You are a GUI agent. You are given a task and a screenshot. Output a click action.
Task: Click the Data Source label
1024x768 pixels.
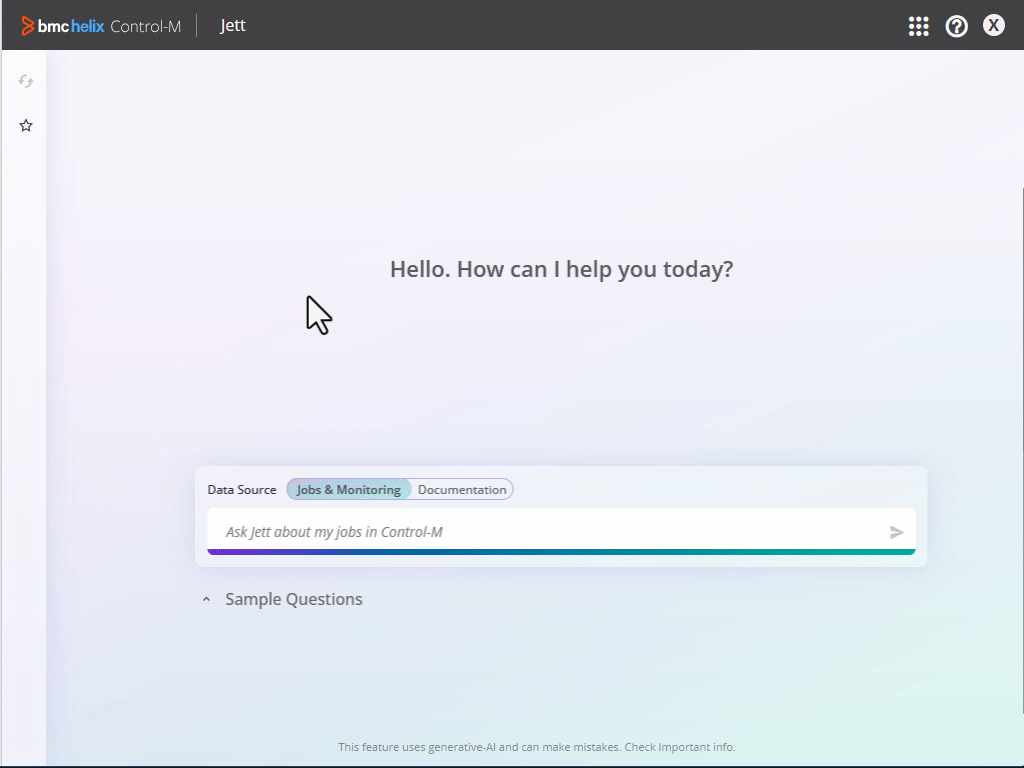tap(242, 490)
